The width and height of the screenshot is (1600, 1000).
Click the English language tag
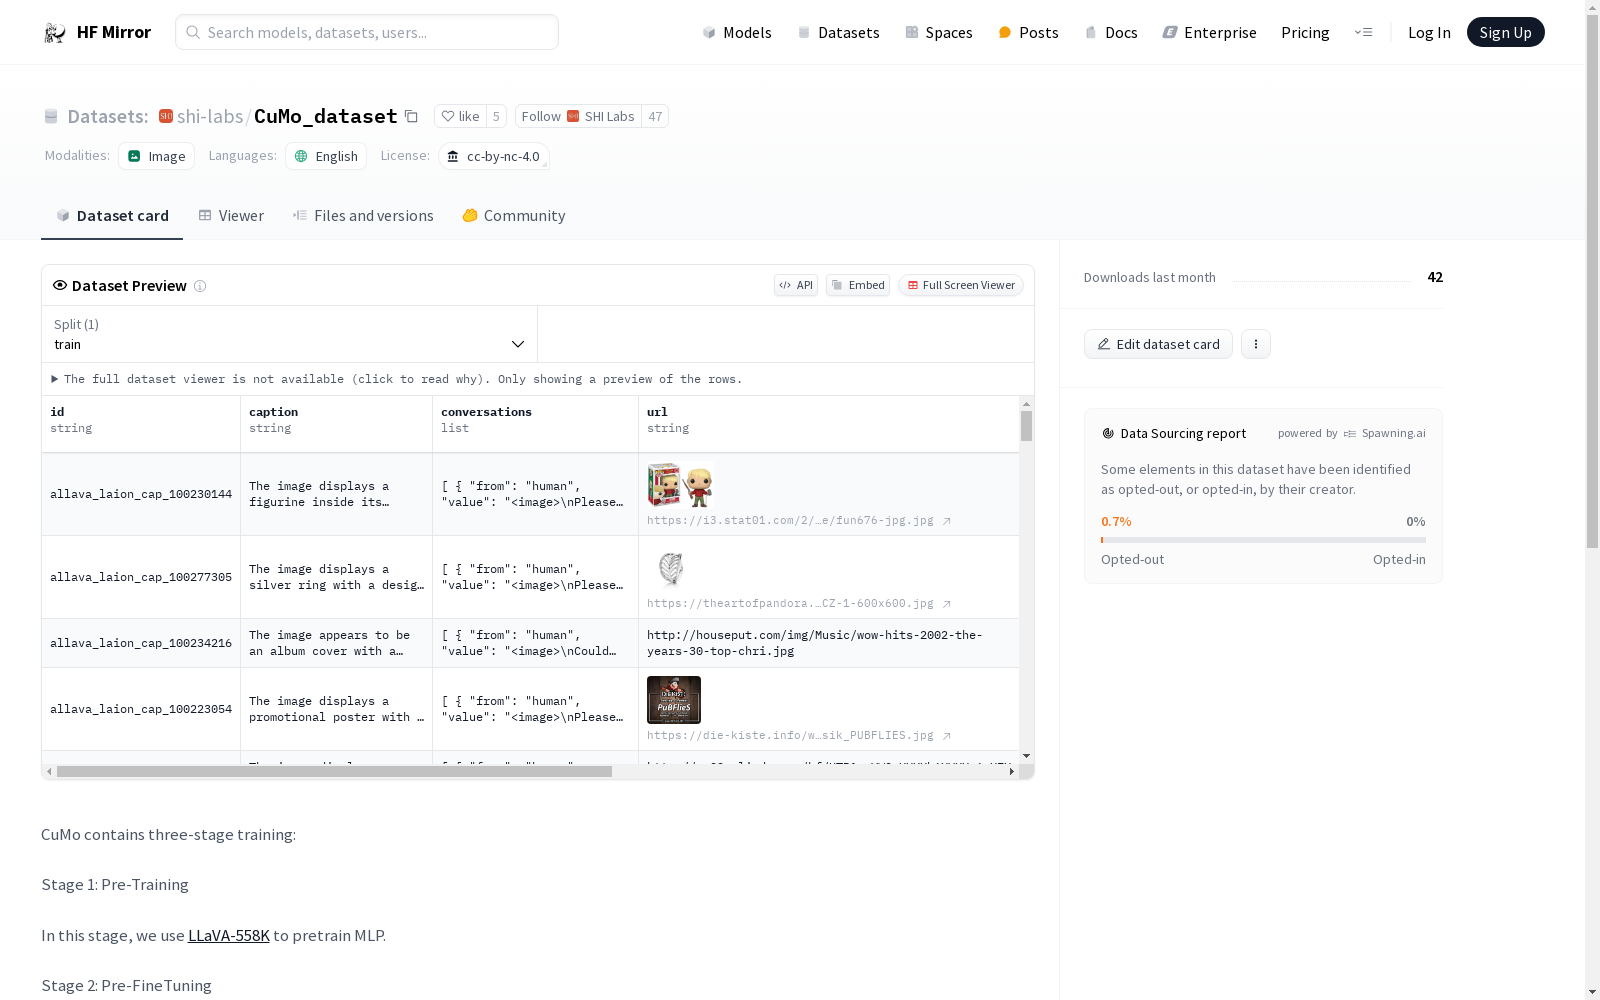click(x=326, y=156)
